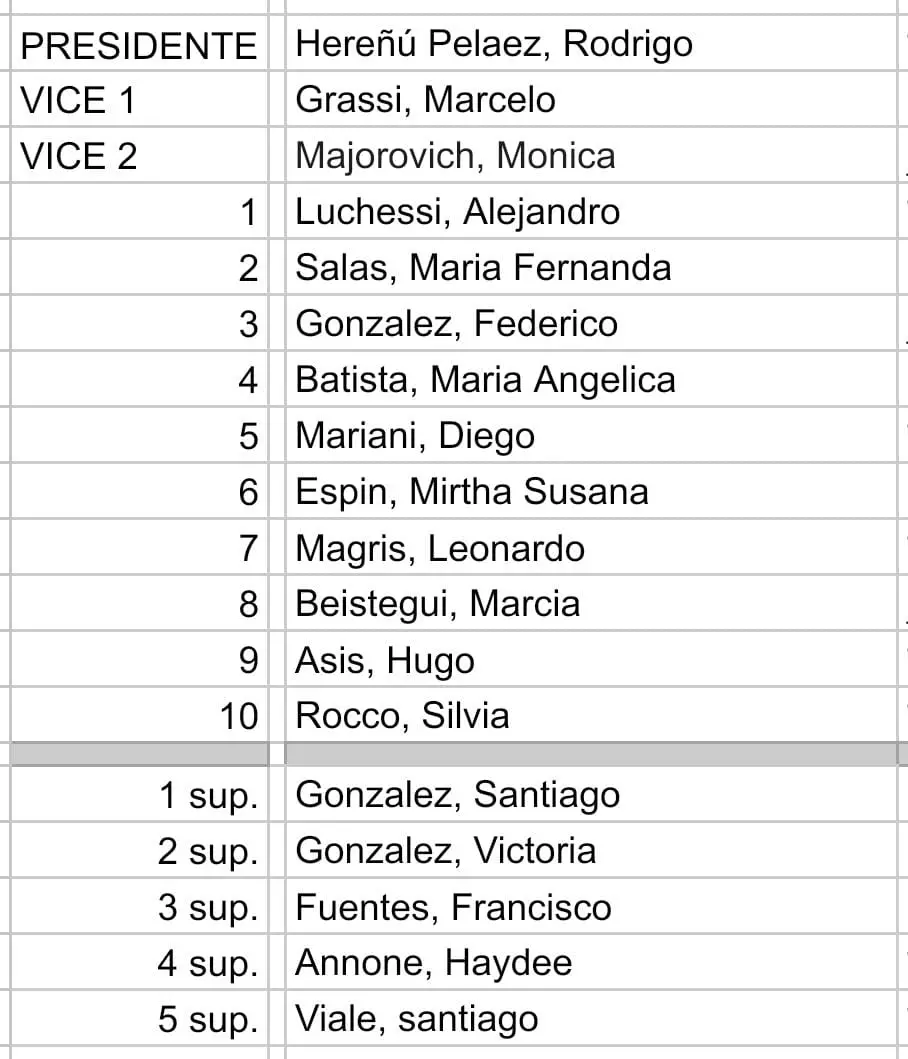908x1059 pixels.
Task: Select the Viale, santiago cell
Action: coord(417,1019)
